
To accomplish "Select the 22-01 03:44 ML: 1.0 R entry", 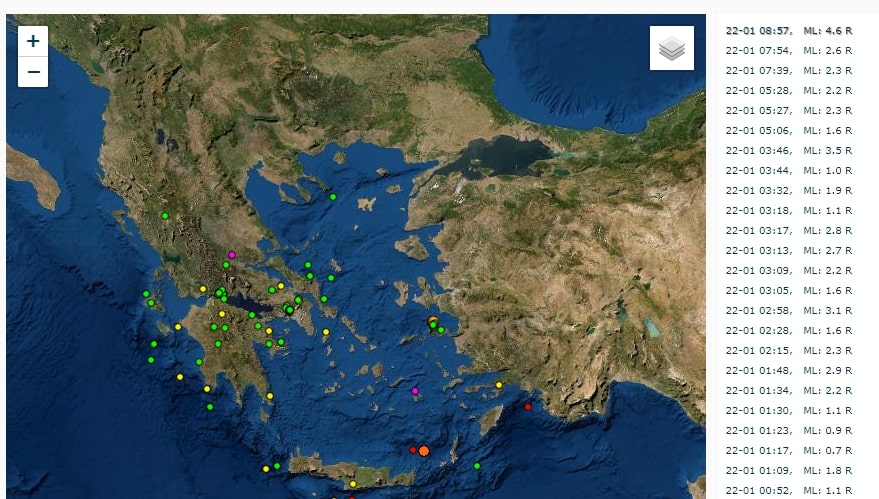I will [x=789, y=170].
